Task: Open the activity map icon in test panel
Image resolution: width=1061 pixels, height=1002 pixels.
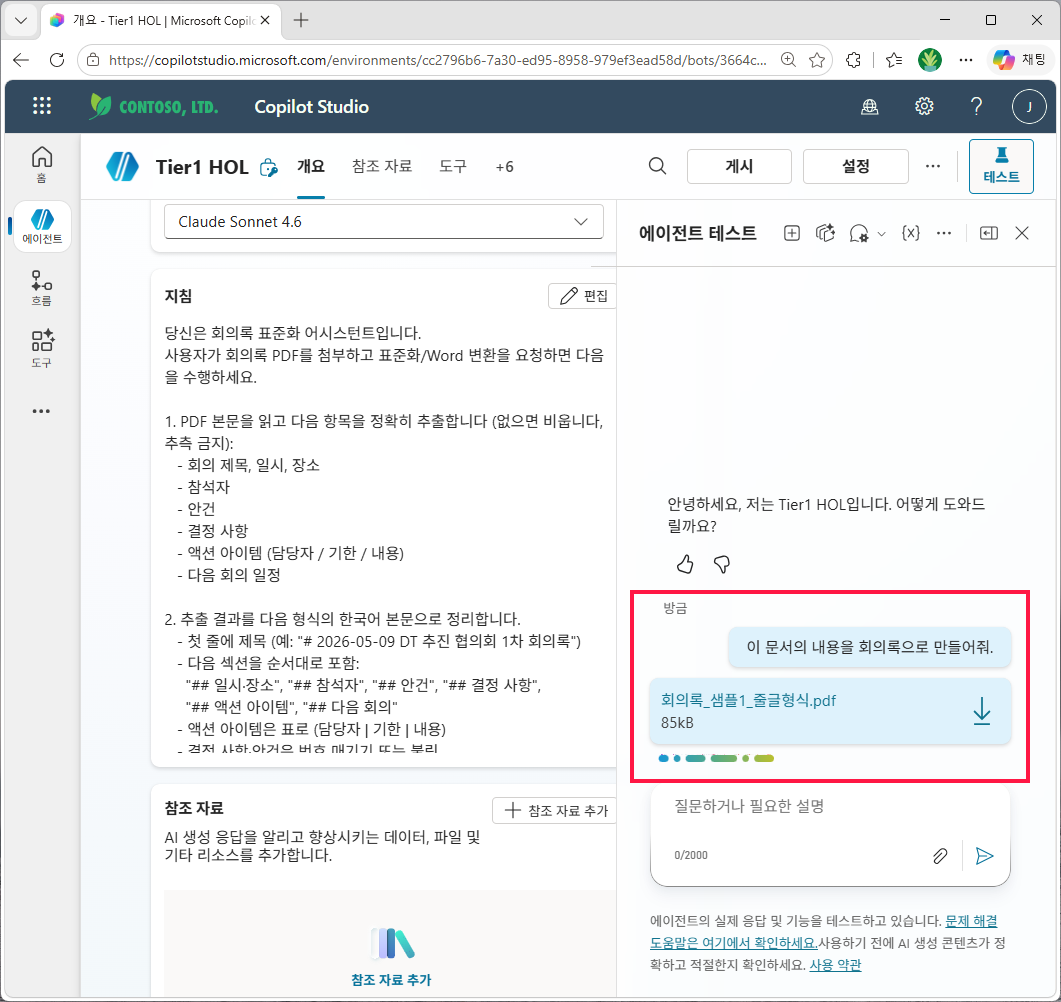Action: click(825, 233)
